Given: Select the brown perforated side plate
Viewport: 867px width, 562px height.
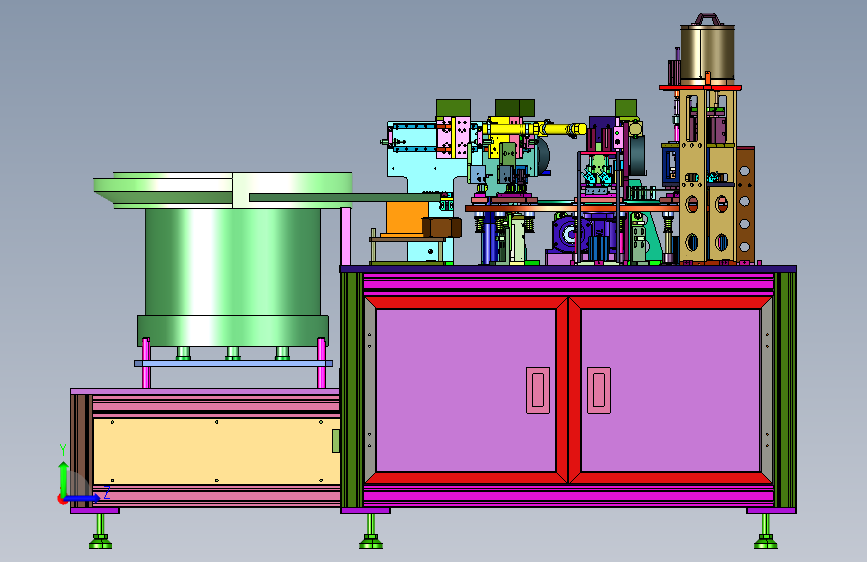Looking at the screenshot, I should (x=745, y=203).
